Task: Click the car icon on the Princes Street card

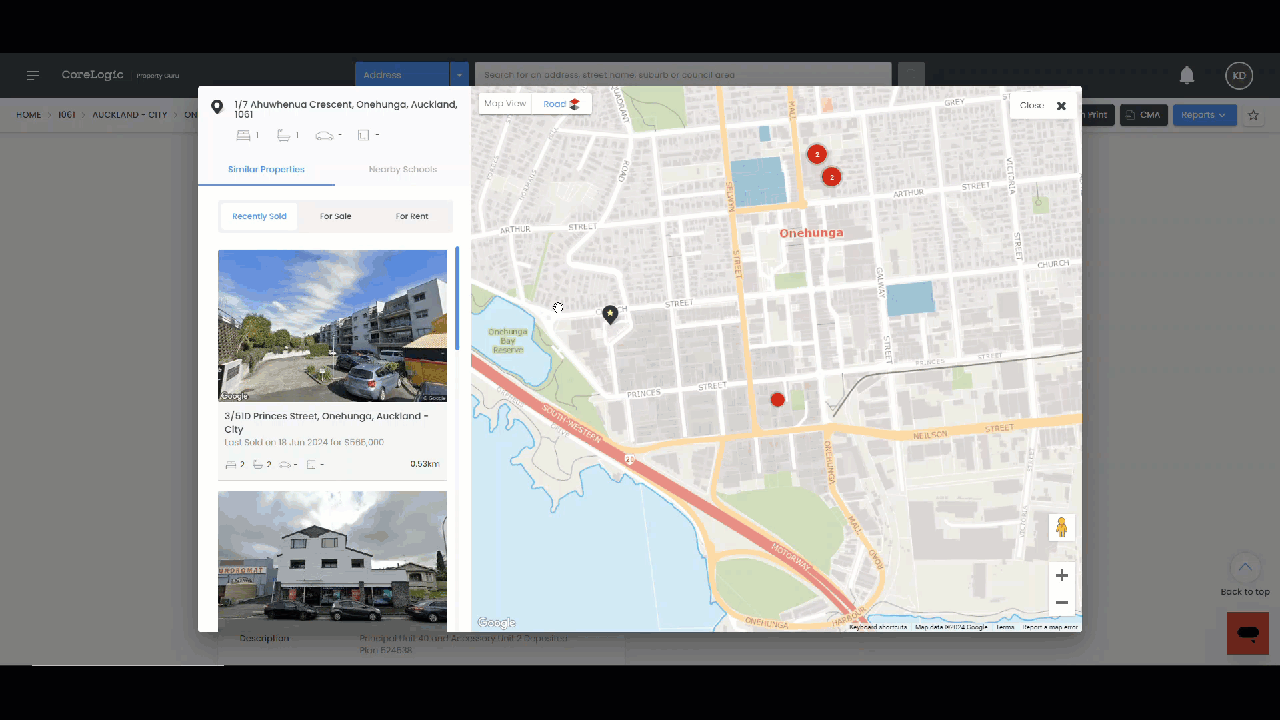Action: [284, 464]
